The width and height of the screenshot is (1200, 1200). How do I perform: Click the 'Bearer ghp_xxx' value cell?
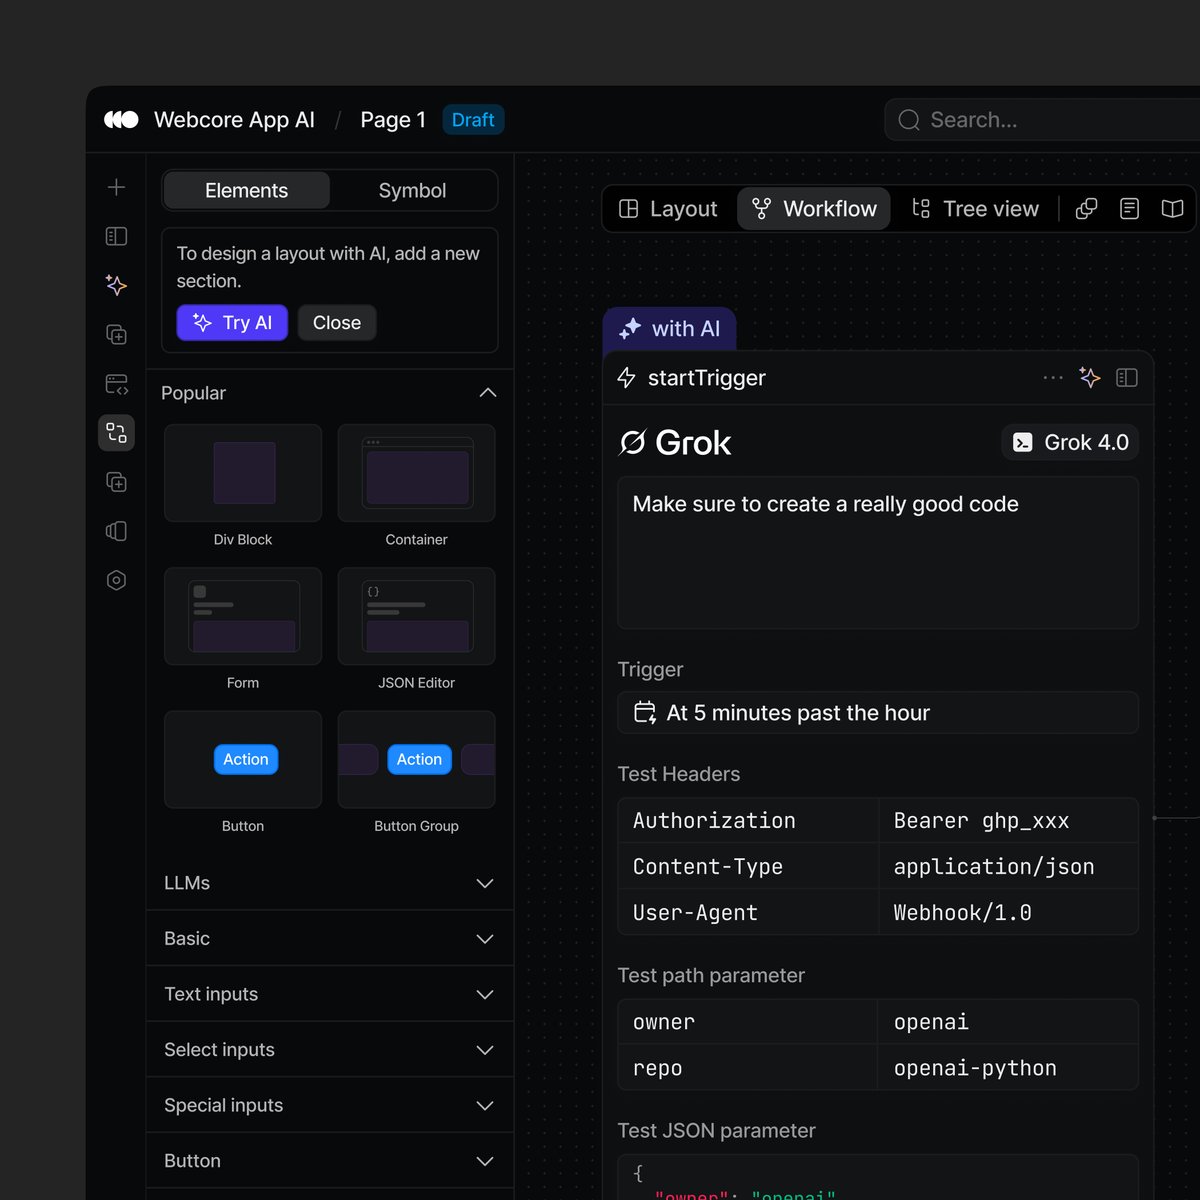click(x=1009, y=821)
